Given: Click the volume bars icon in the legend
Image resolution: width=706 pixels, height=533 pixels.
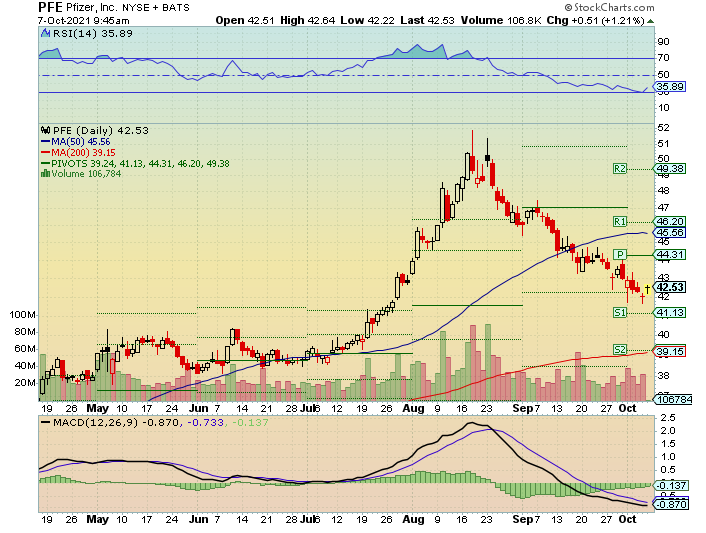Looking at the screenshot, I should click(x=45, y=173).
